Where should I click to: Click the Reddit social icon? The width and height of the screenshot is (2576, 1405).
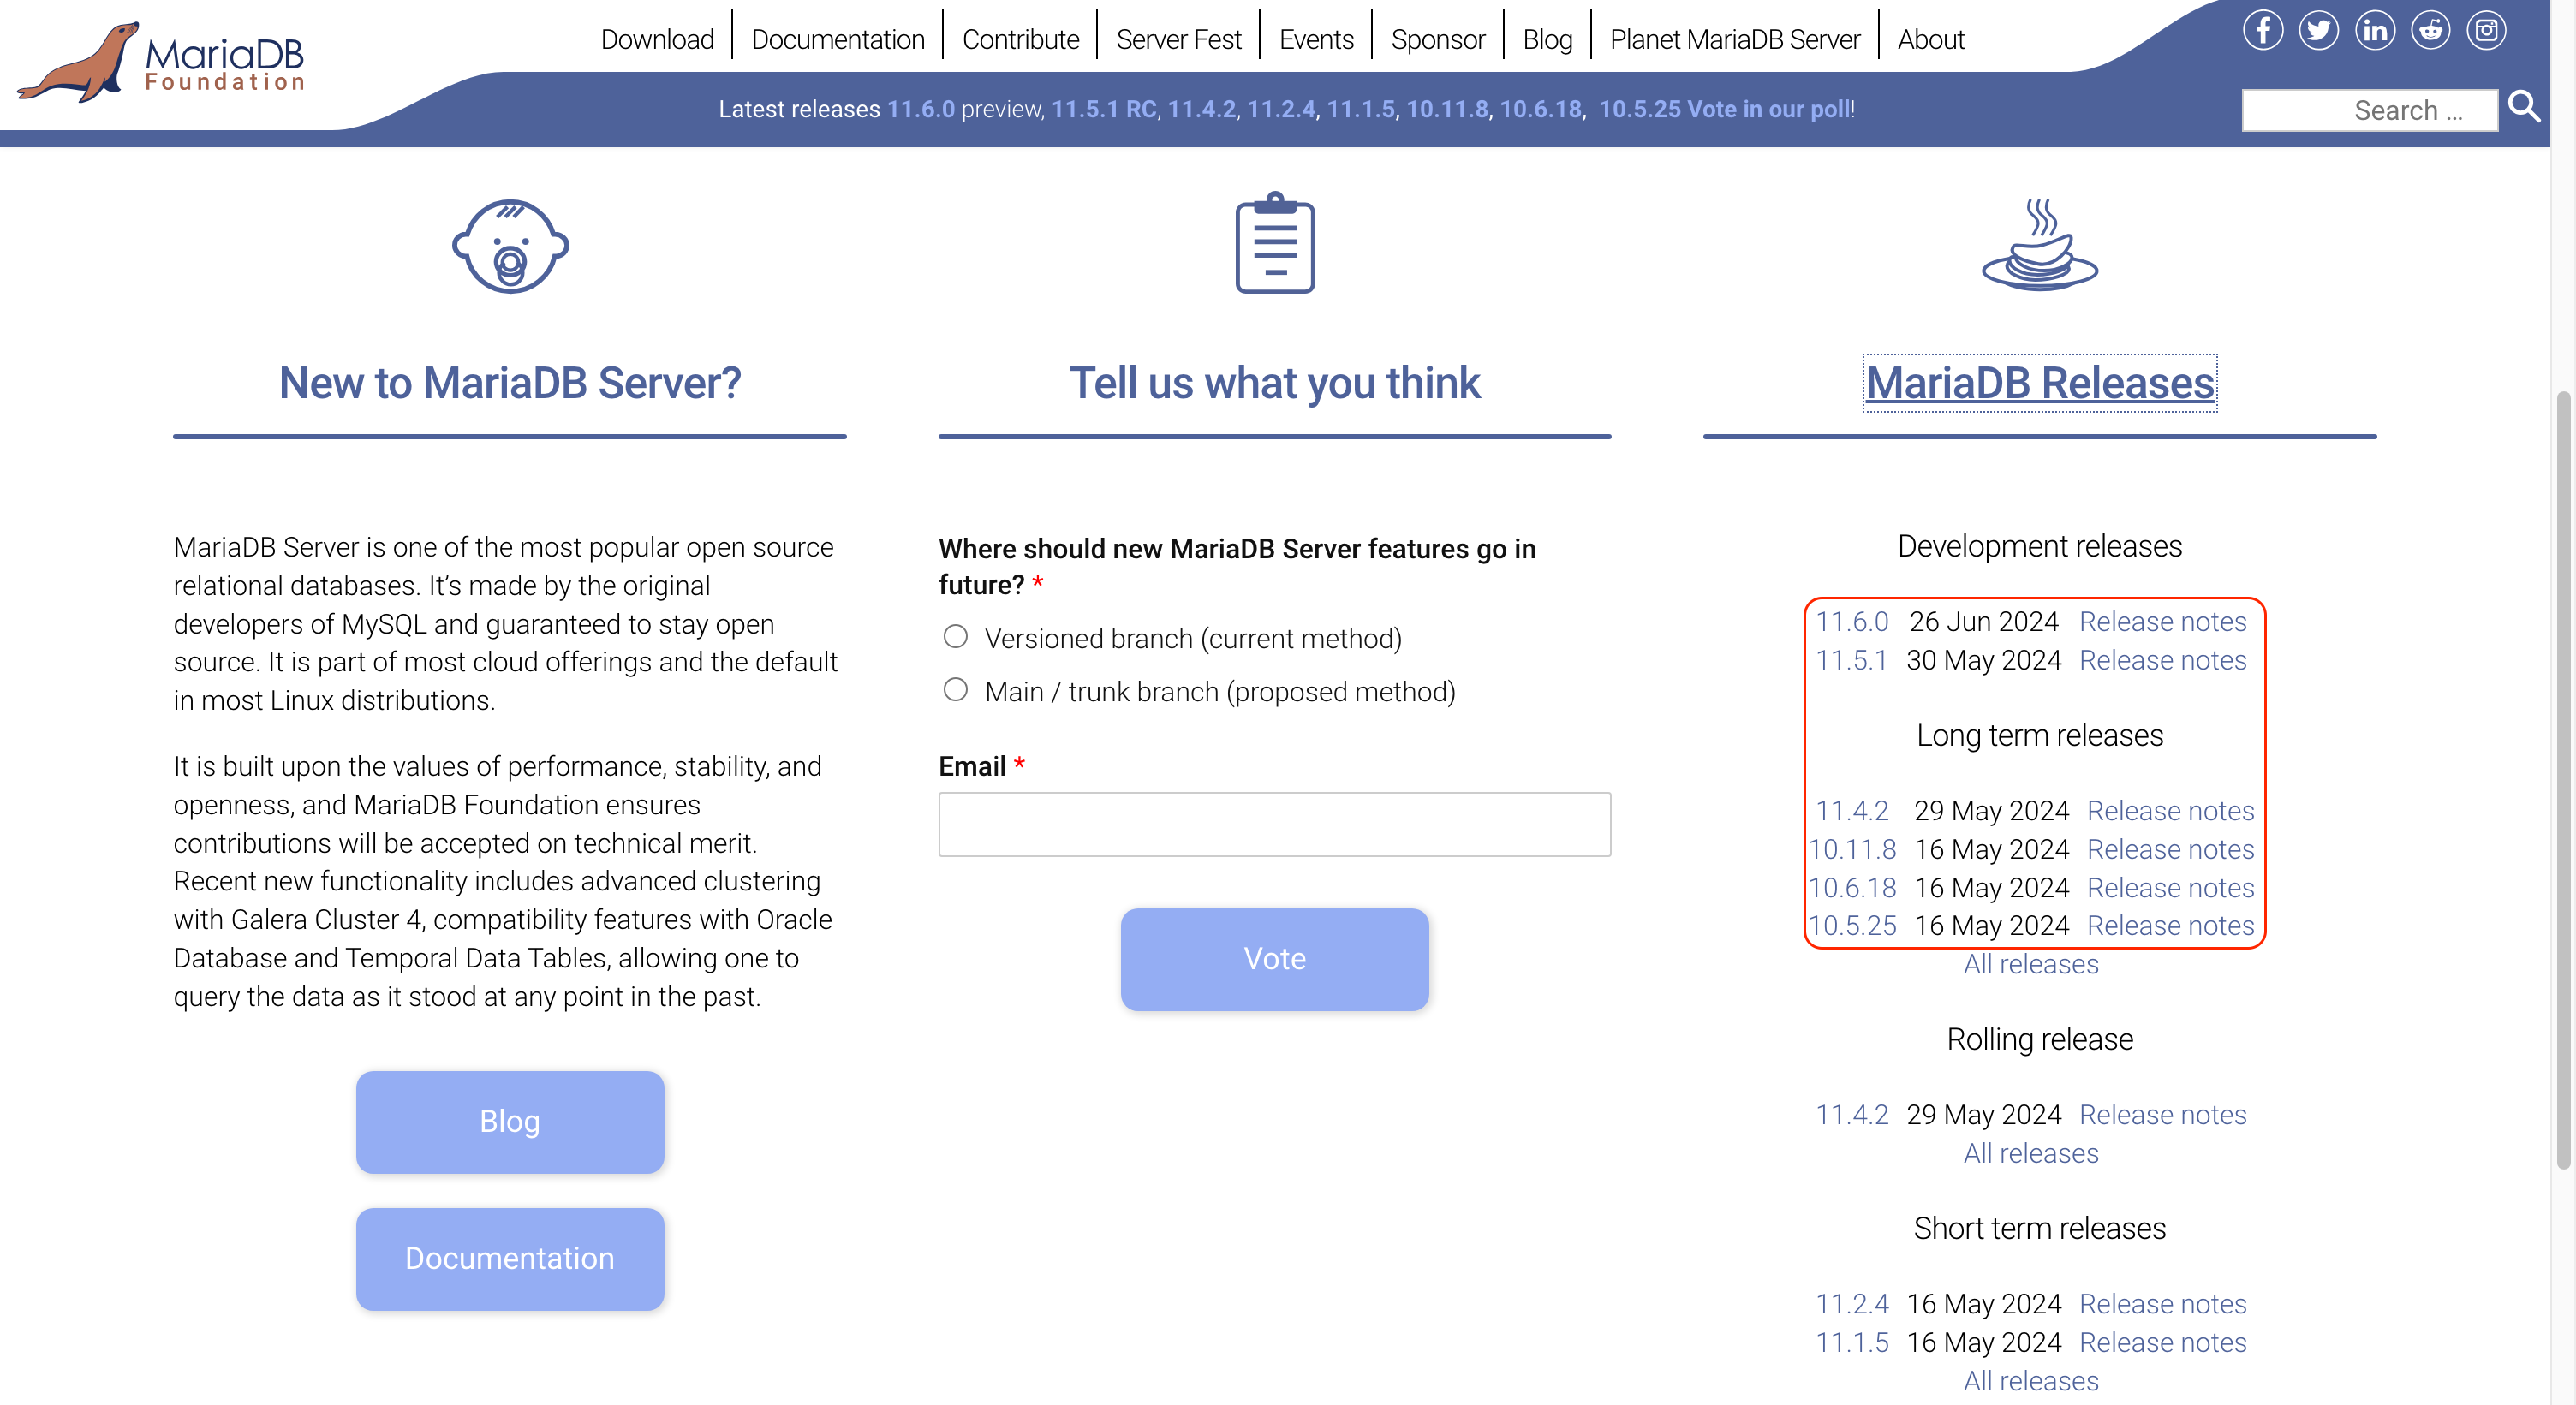point(2430,30)
